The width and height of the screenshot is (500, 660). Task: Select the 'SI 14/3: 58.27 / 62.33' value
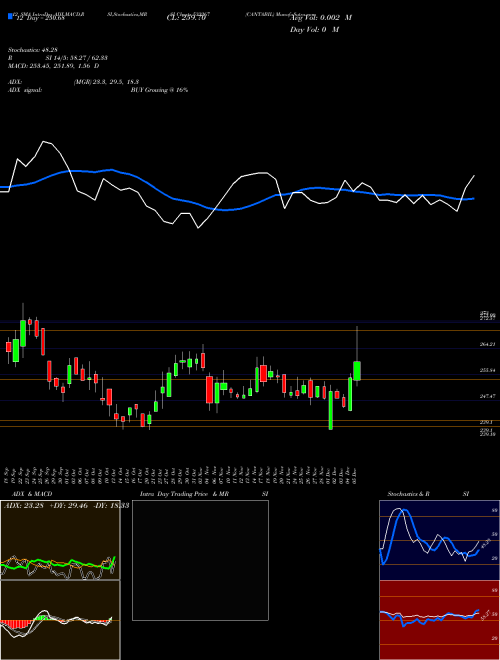77,58
